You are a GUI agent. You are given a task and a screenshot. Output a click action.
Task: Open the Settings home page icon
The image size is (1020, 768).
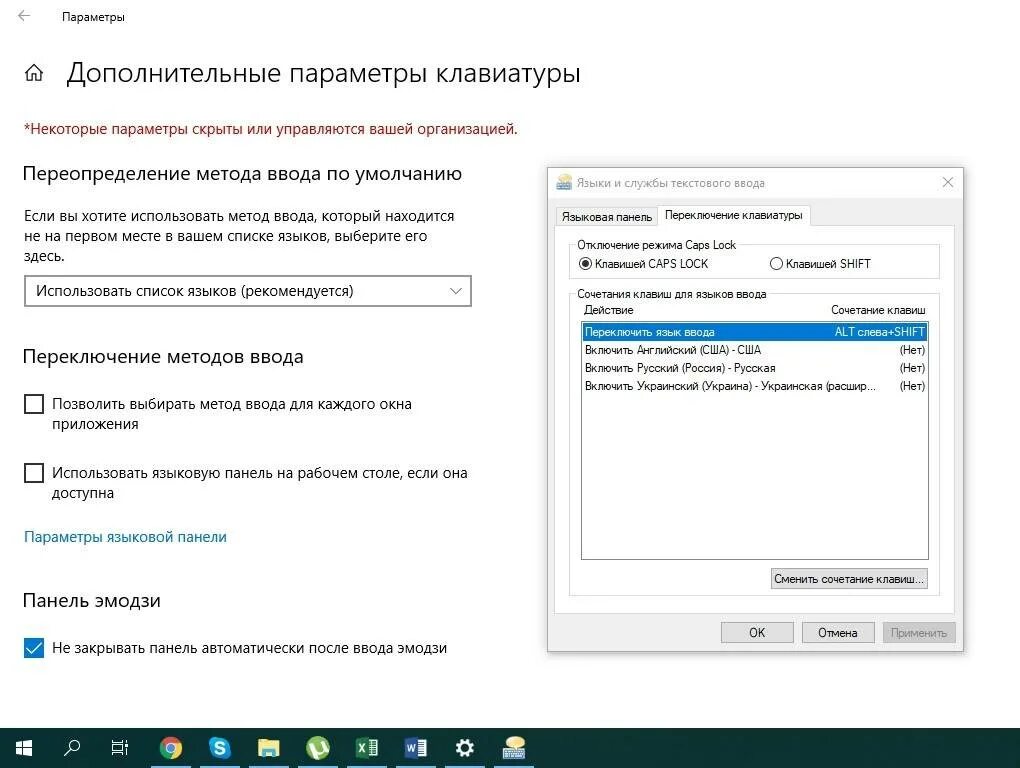tap(34, 73)
